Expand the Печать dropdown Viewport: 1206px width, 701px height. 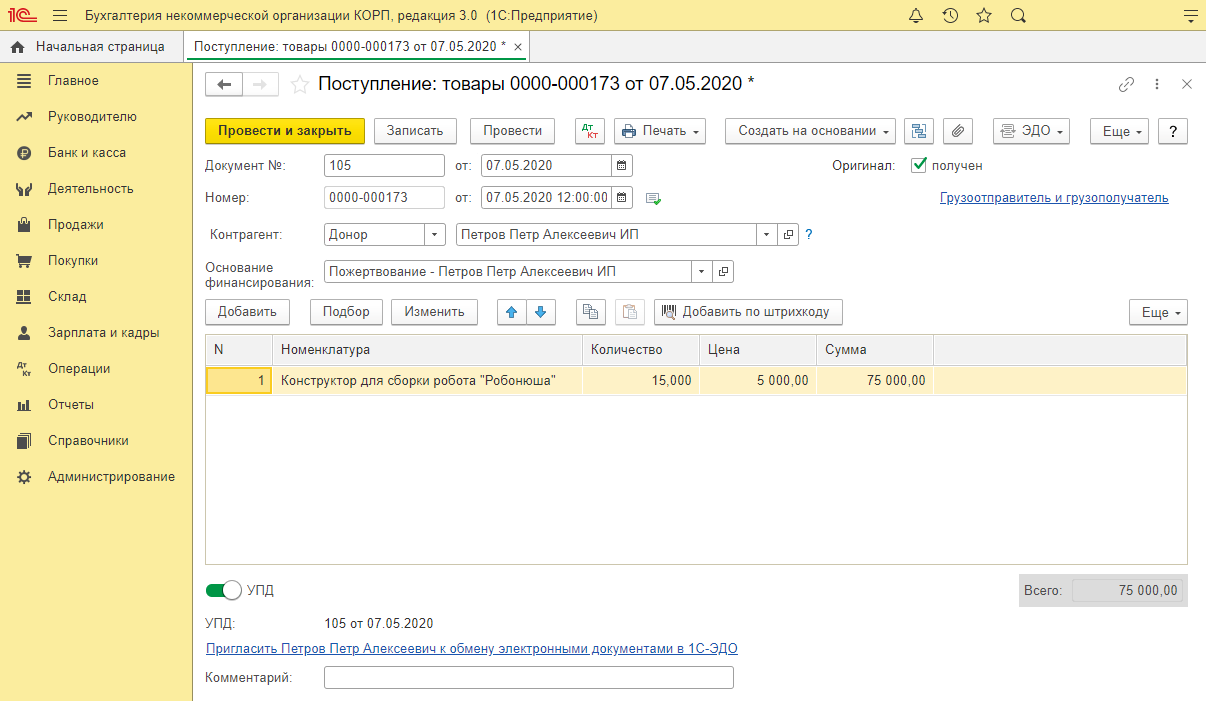(x=660, y=131)
